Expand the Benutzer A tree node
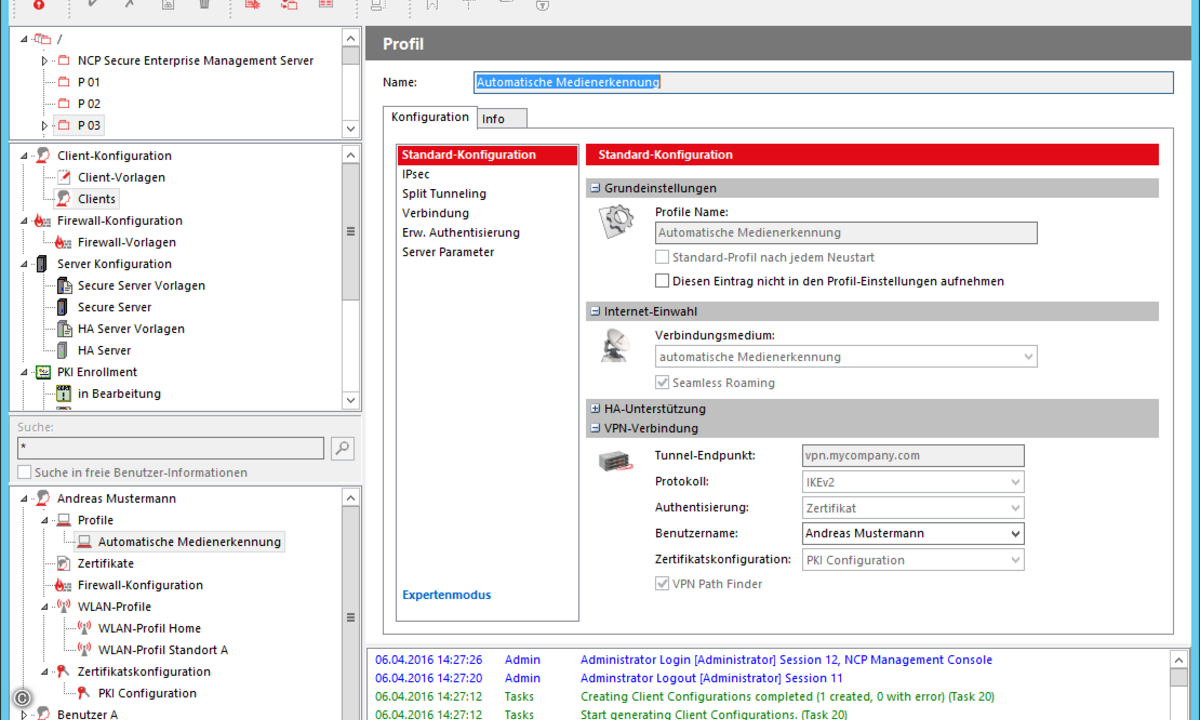Viewport: 1200px width, 720px height. point(23,714)
